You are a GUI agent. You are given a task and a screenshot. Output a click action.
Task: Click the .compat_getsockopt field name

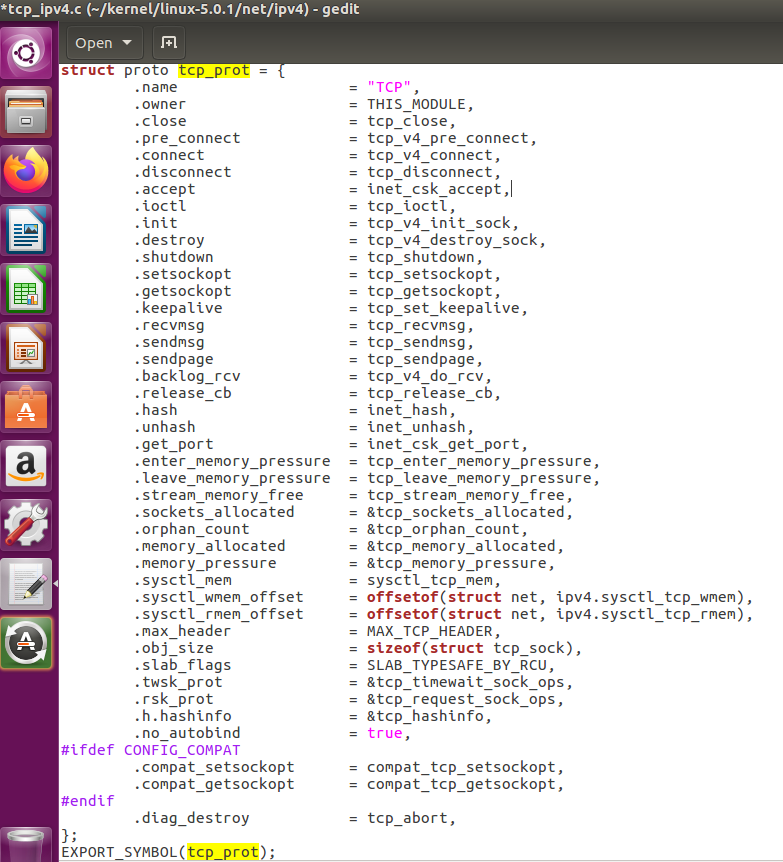pos(214,785)
